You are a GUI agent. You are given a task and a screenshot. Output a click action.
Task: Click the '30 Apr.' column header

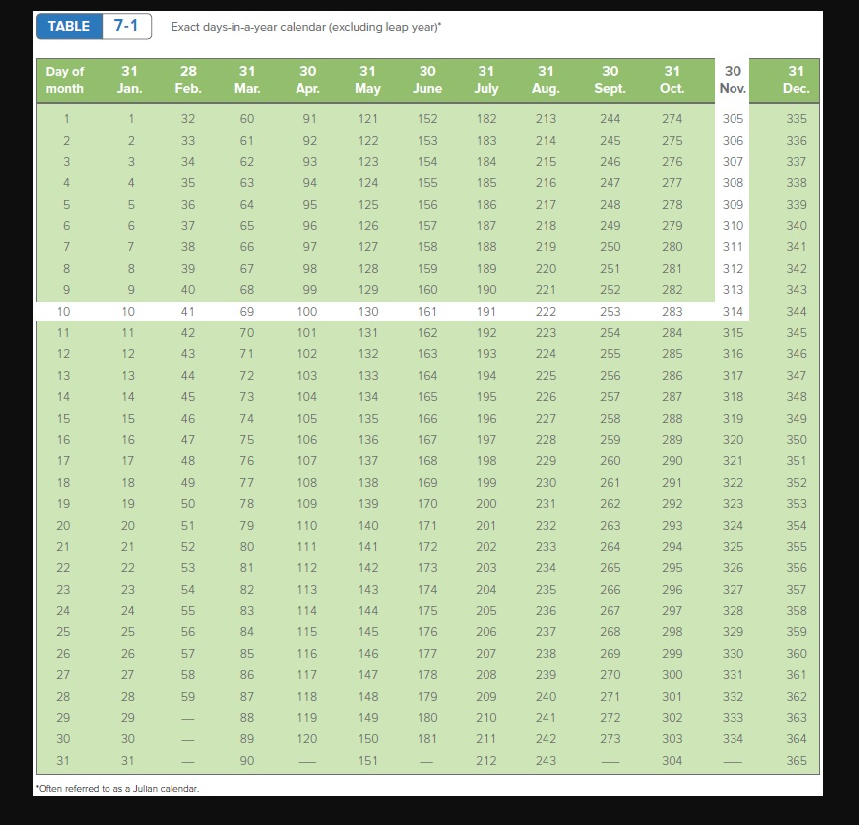[x=308, y=79]
